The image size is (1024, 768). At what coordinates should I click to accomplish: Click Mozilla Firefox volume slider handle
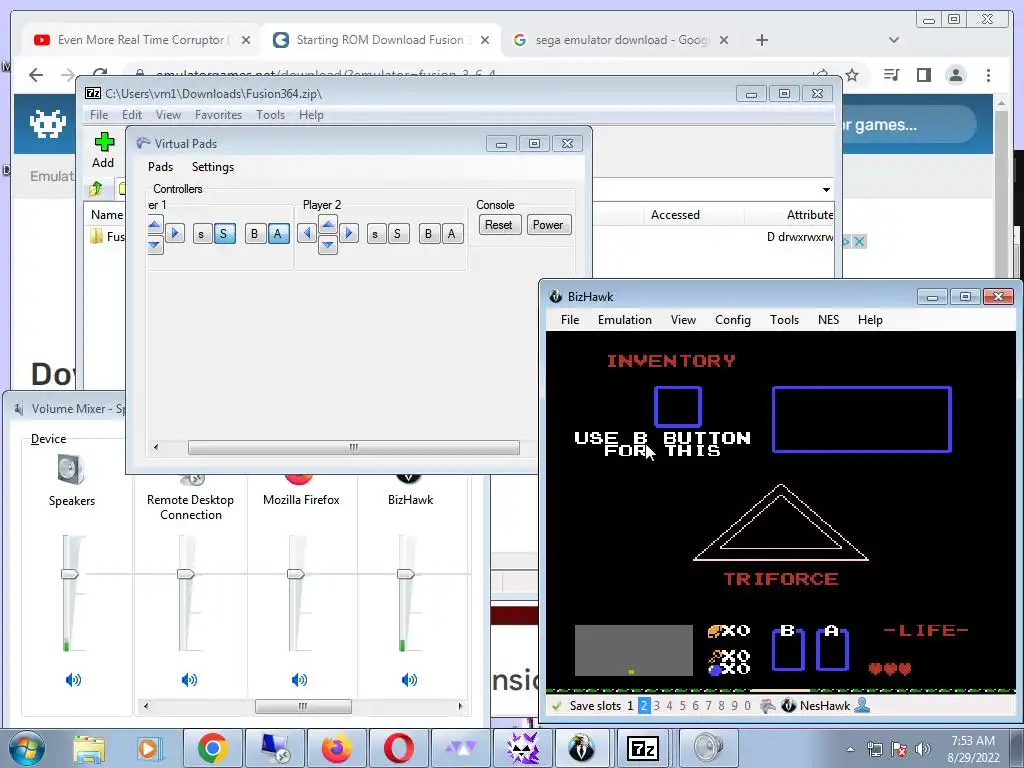pos(296,574)
